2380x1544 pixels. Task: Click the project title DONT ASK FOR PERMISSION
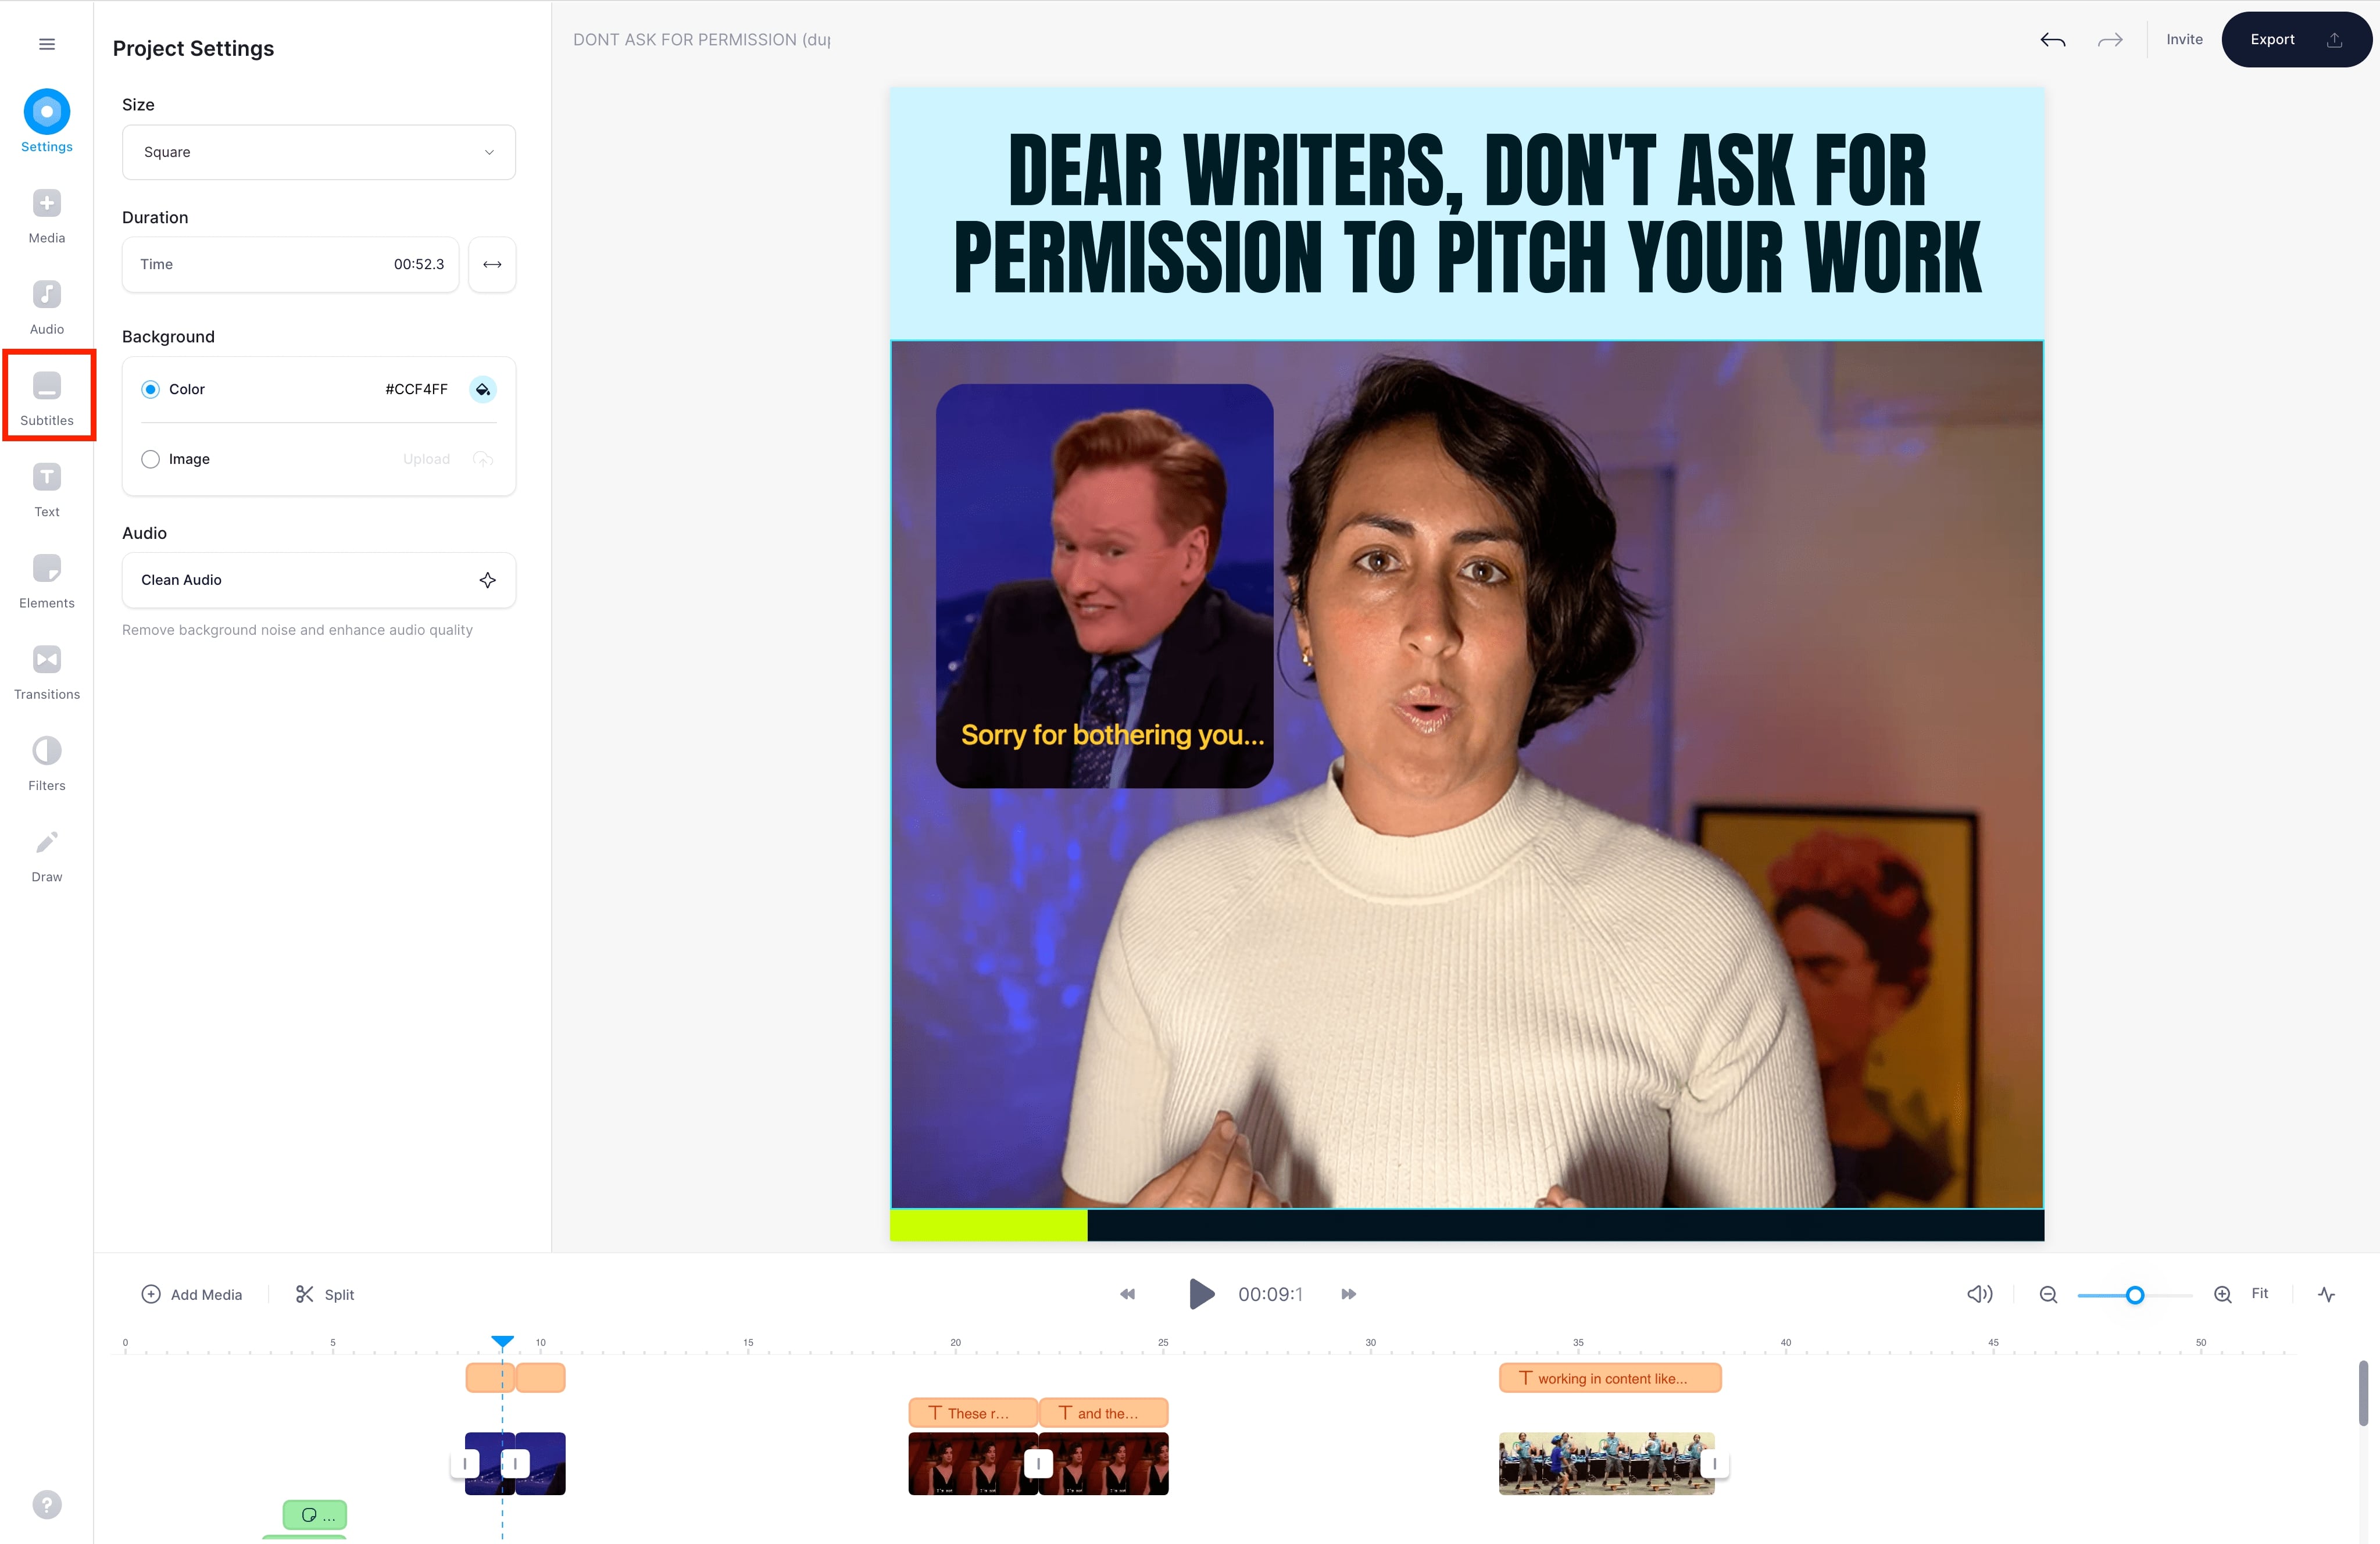point(701,39)
